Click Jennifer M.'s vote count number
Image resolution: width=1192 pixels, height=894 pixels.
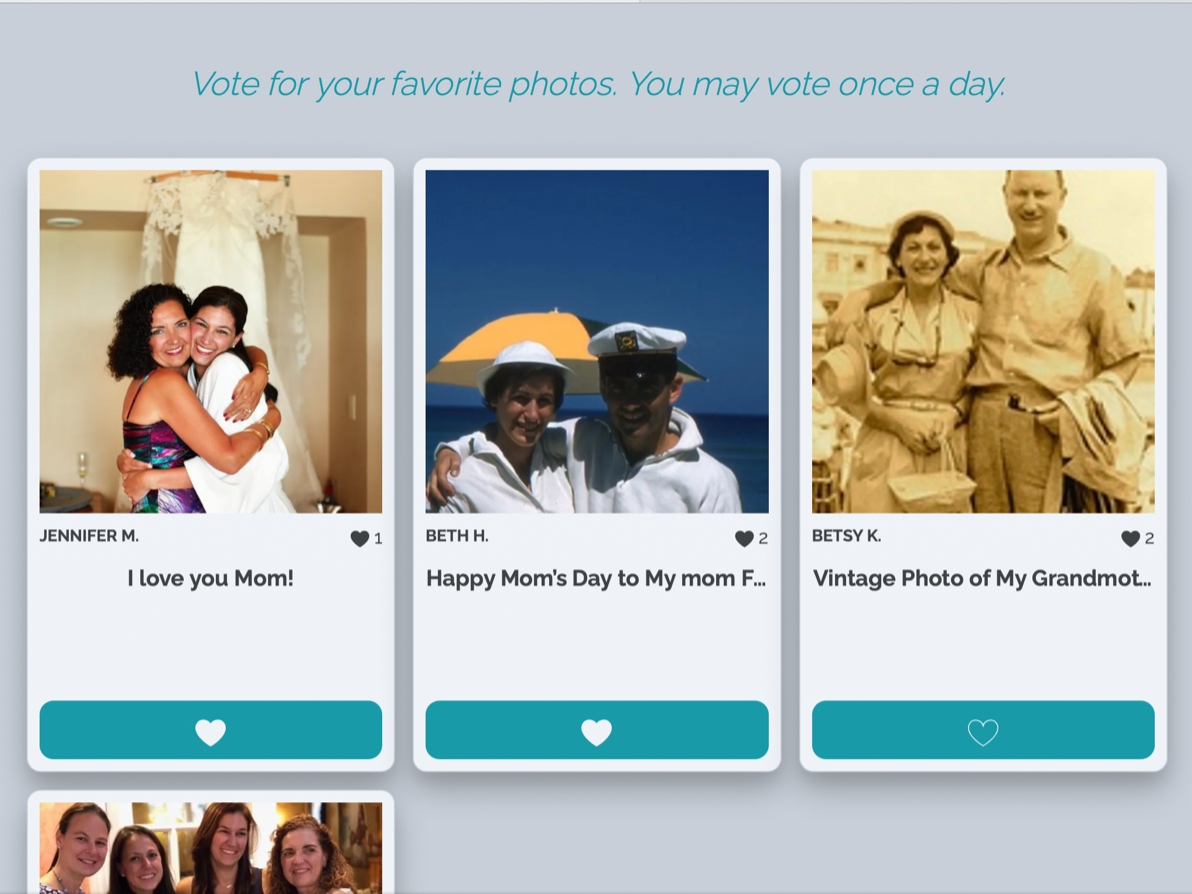(378, 539)
